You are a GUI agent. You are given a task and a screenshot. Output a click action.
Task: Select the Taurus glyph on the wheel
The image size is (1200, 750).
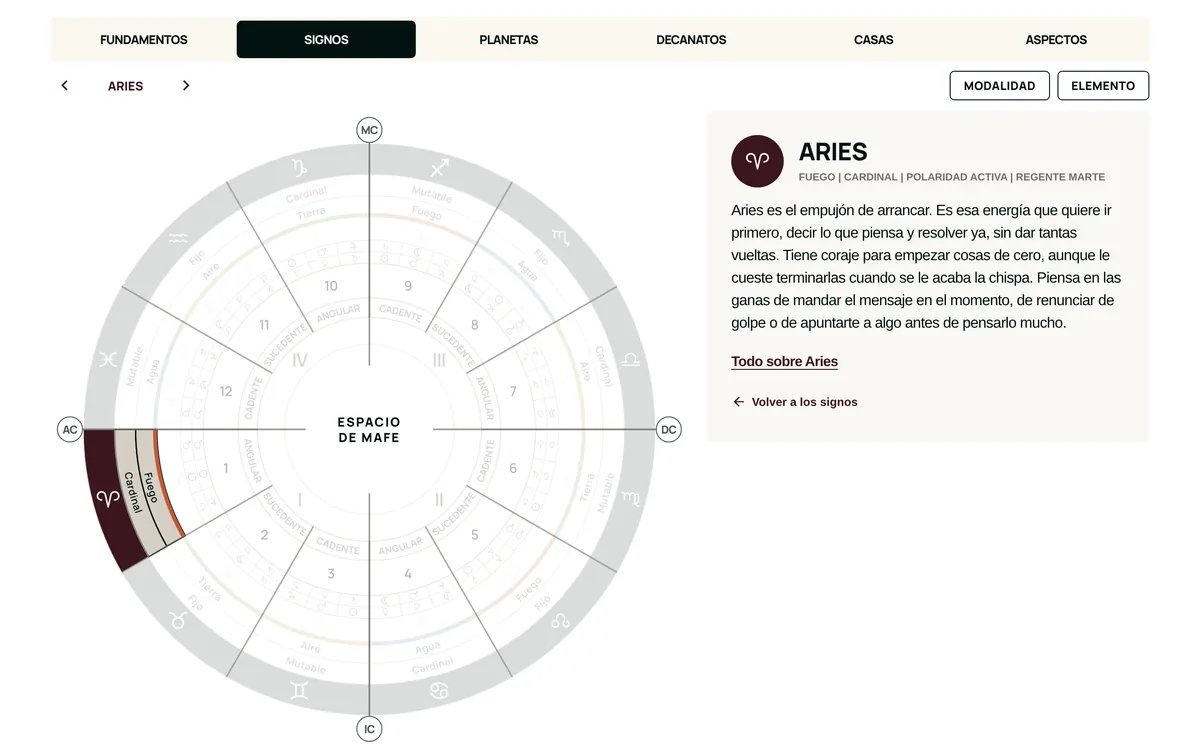point(178,620)
